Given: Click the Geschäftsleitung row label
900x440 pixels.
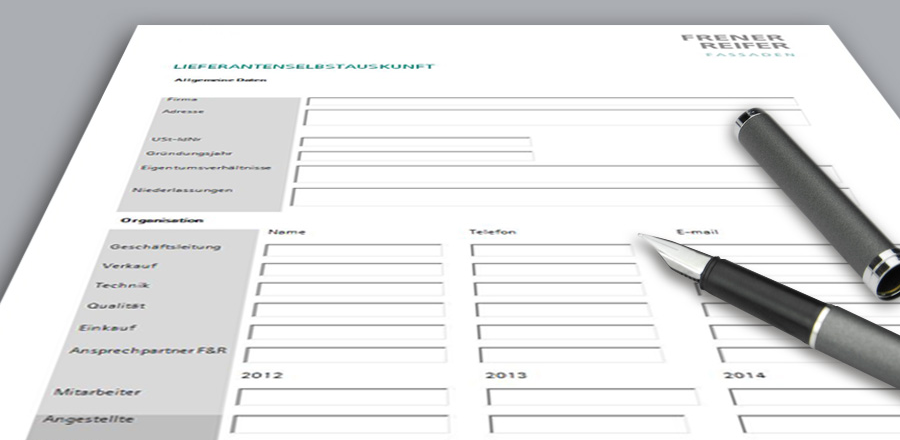Looking at the screenshot, I should (165, 247).
